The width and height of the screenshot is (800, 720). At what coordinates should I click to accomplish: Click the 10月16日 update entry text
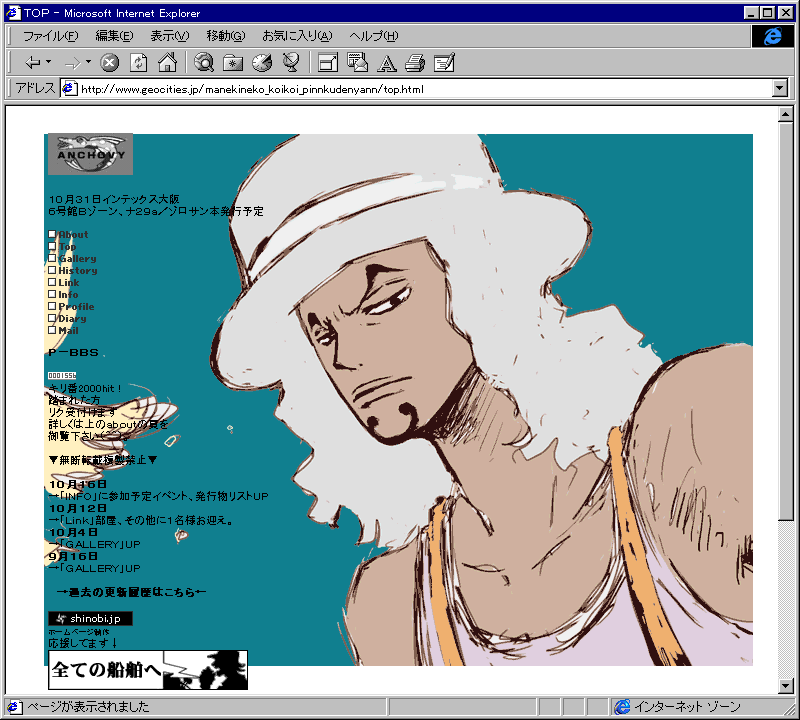pyautogui.click(x=78, y=484)
